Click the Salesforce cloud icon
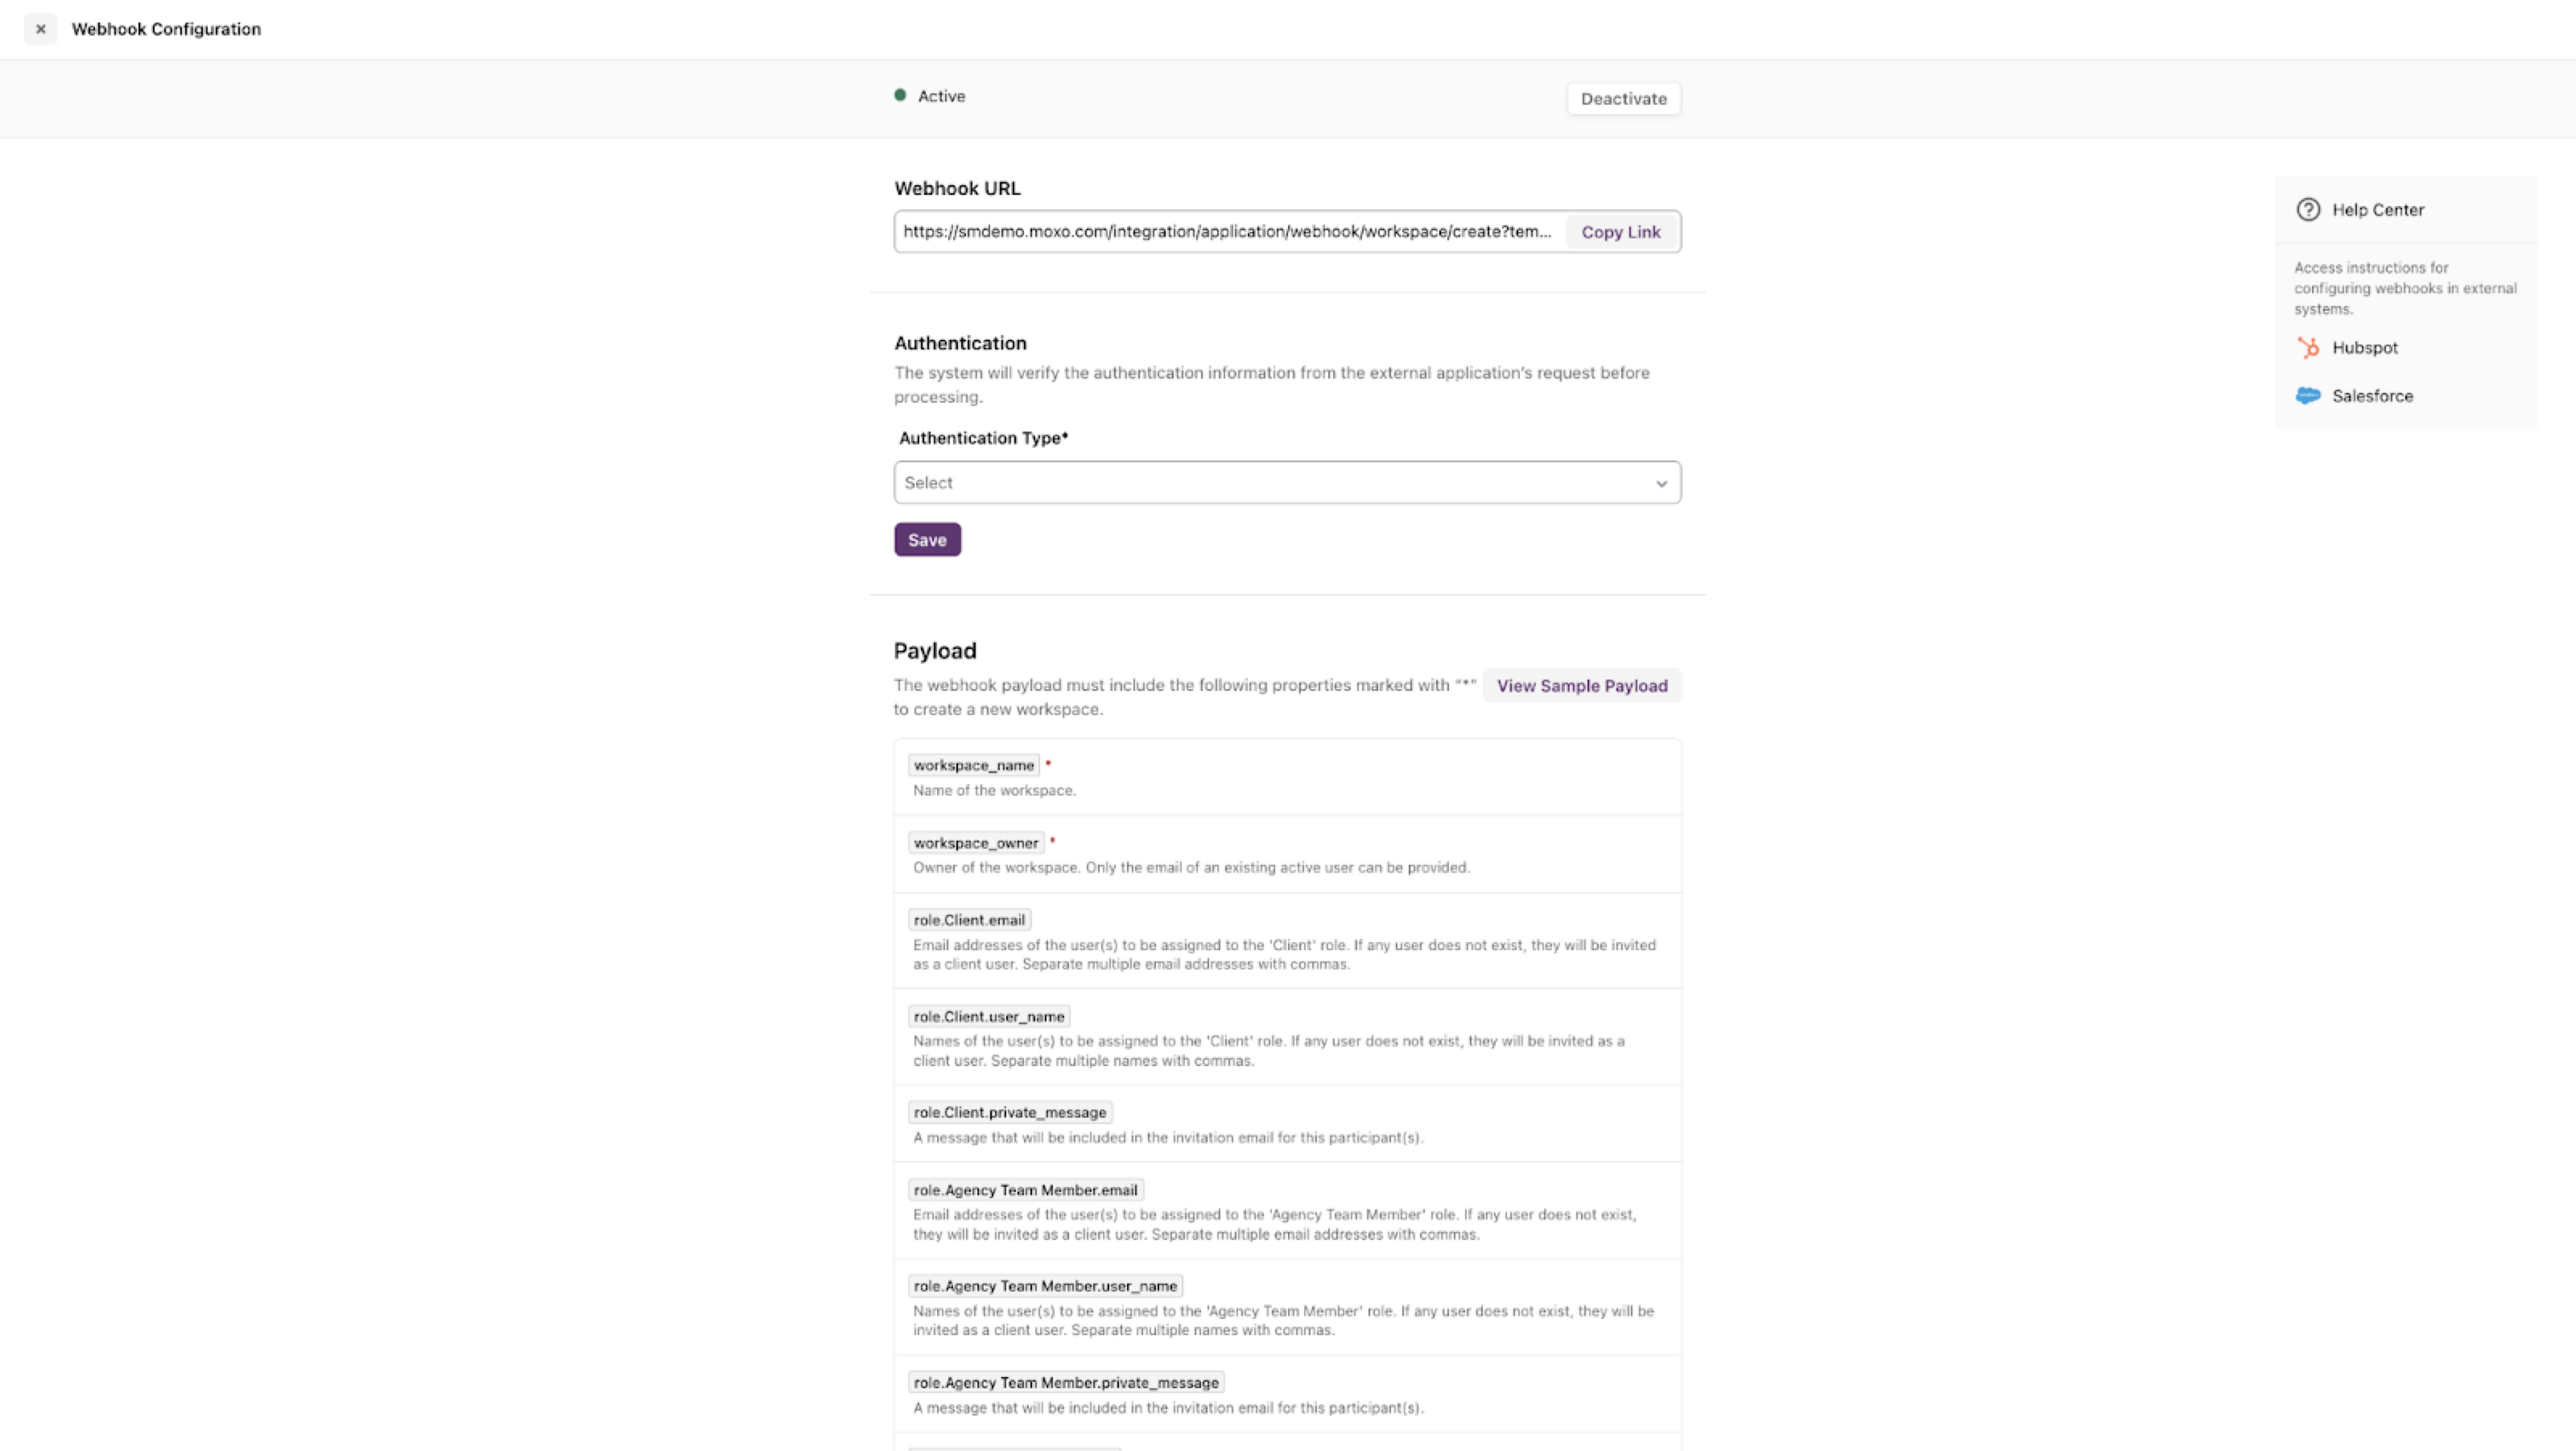This screenshot has width=2576, height=1451. pyautogui.click(x=2308, y=396)
